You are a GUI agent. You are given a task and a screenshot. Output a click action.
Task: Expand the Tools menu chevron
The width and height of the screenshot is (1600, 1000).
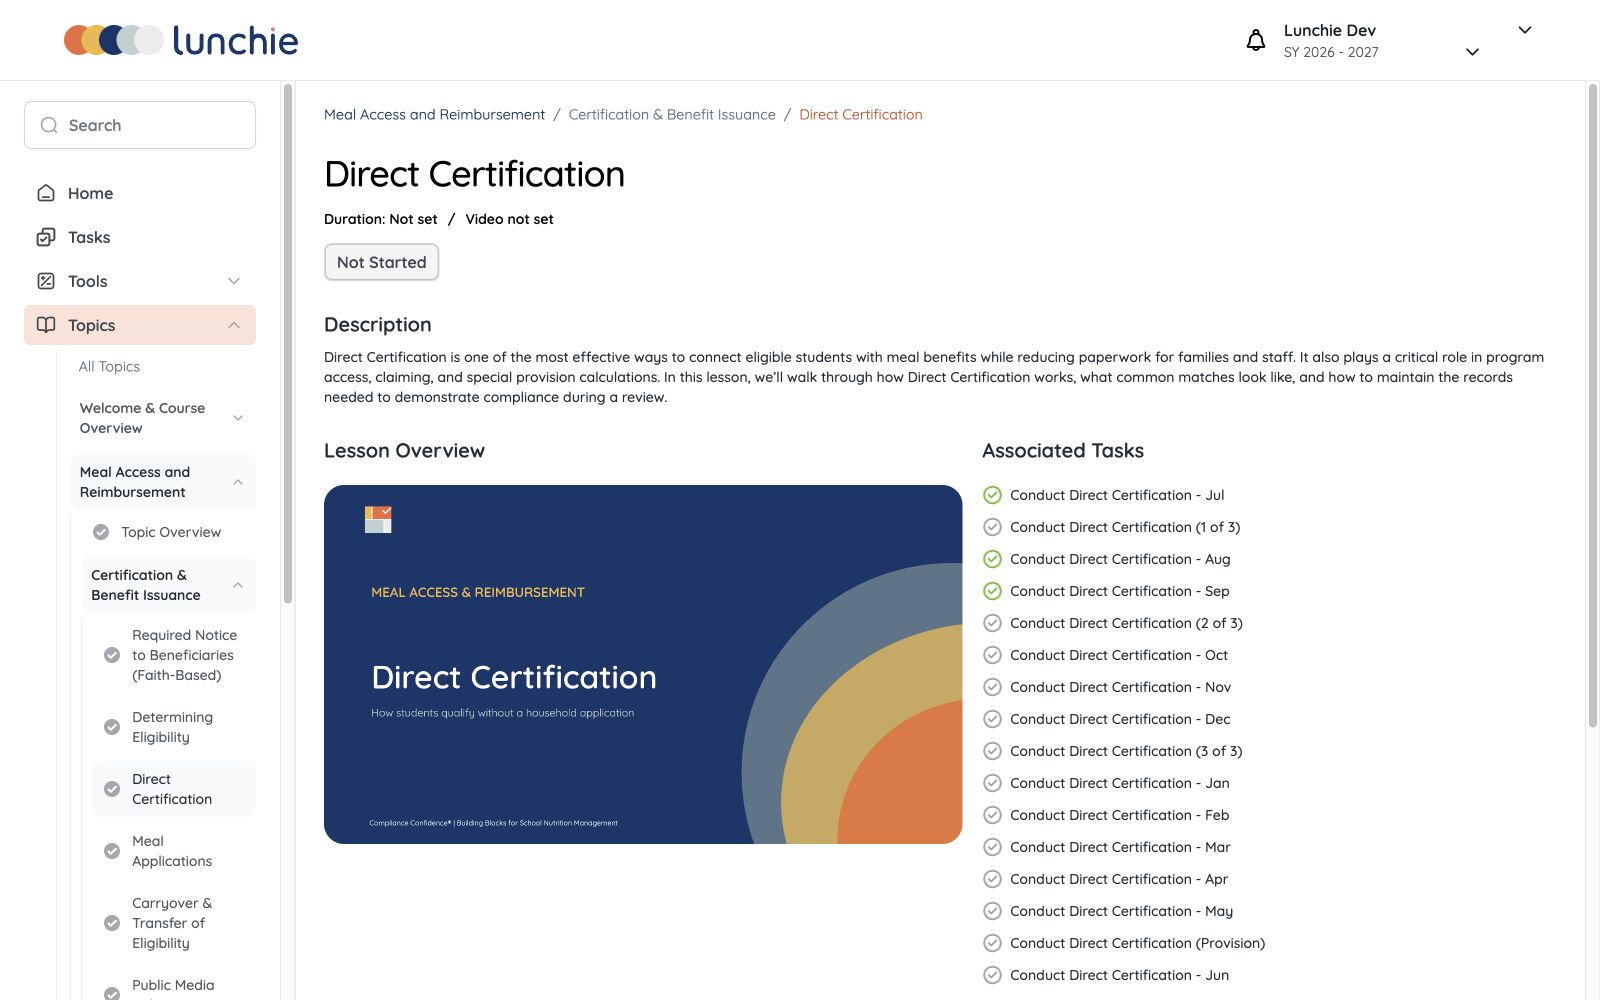click(234, 281)
